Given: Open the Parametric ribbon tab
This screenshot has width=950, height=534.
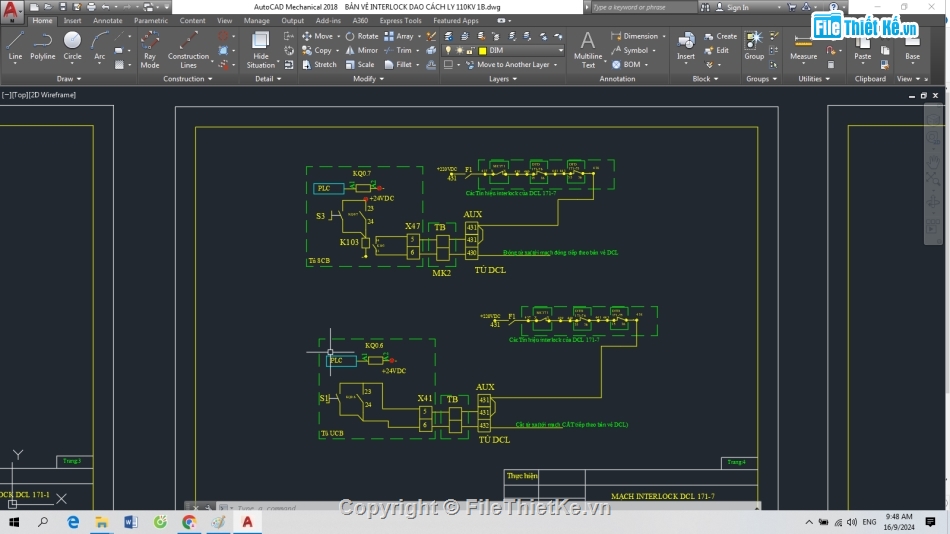Looking at the screenshot, I should (151, 21).
